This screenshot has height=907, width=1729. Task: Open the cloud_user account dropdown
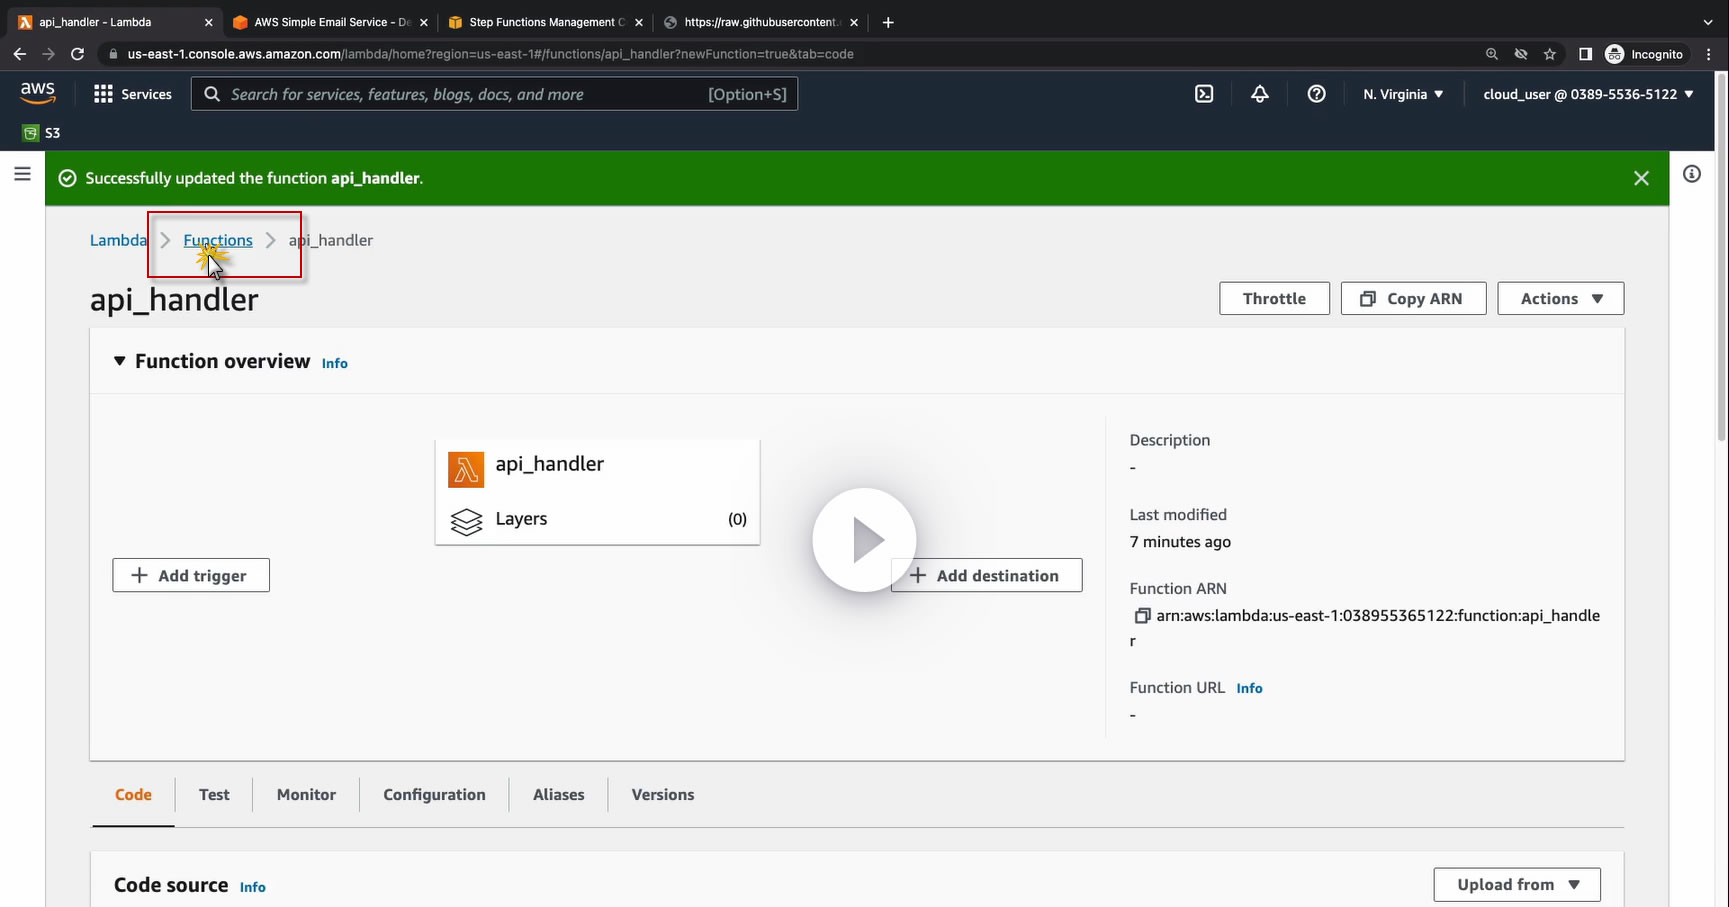pyautogui.click(x=1588, y=94)
